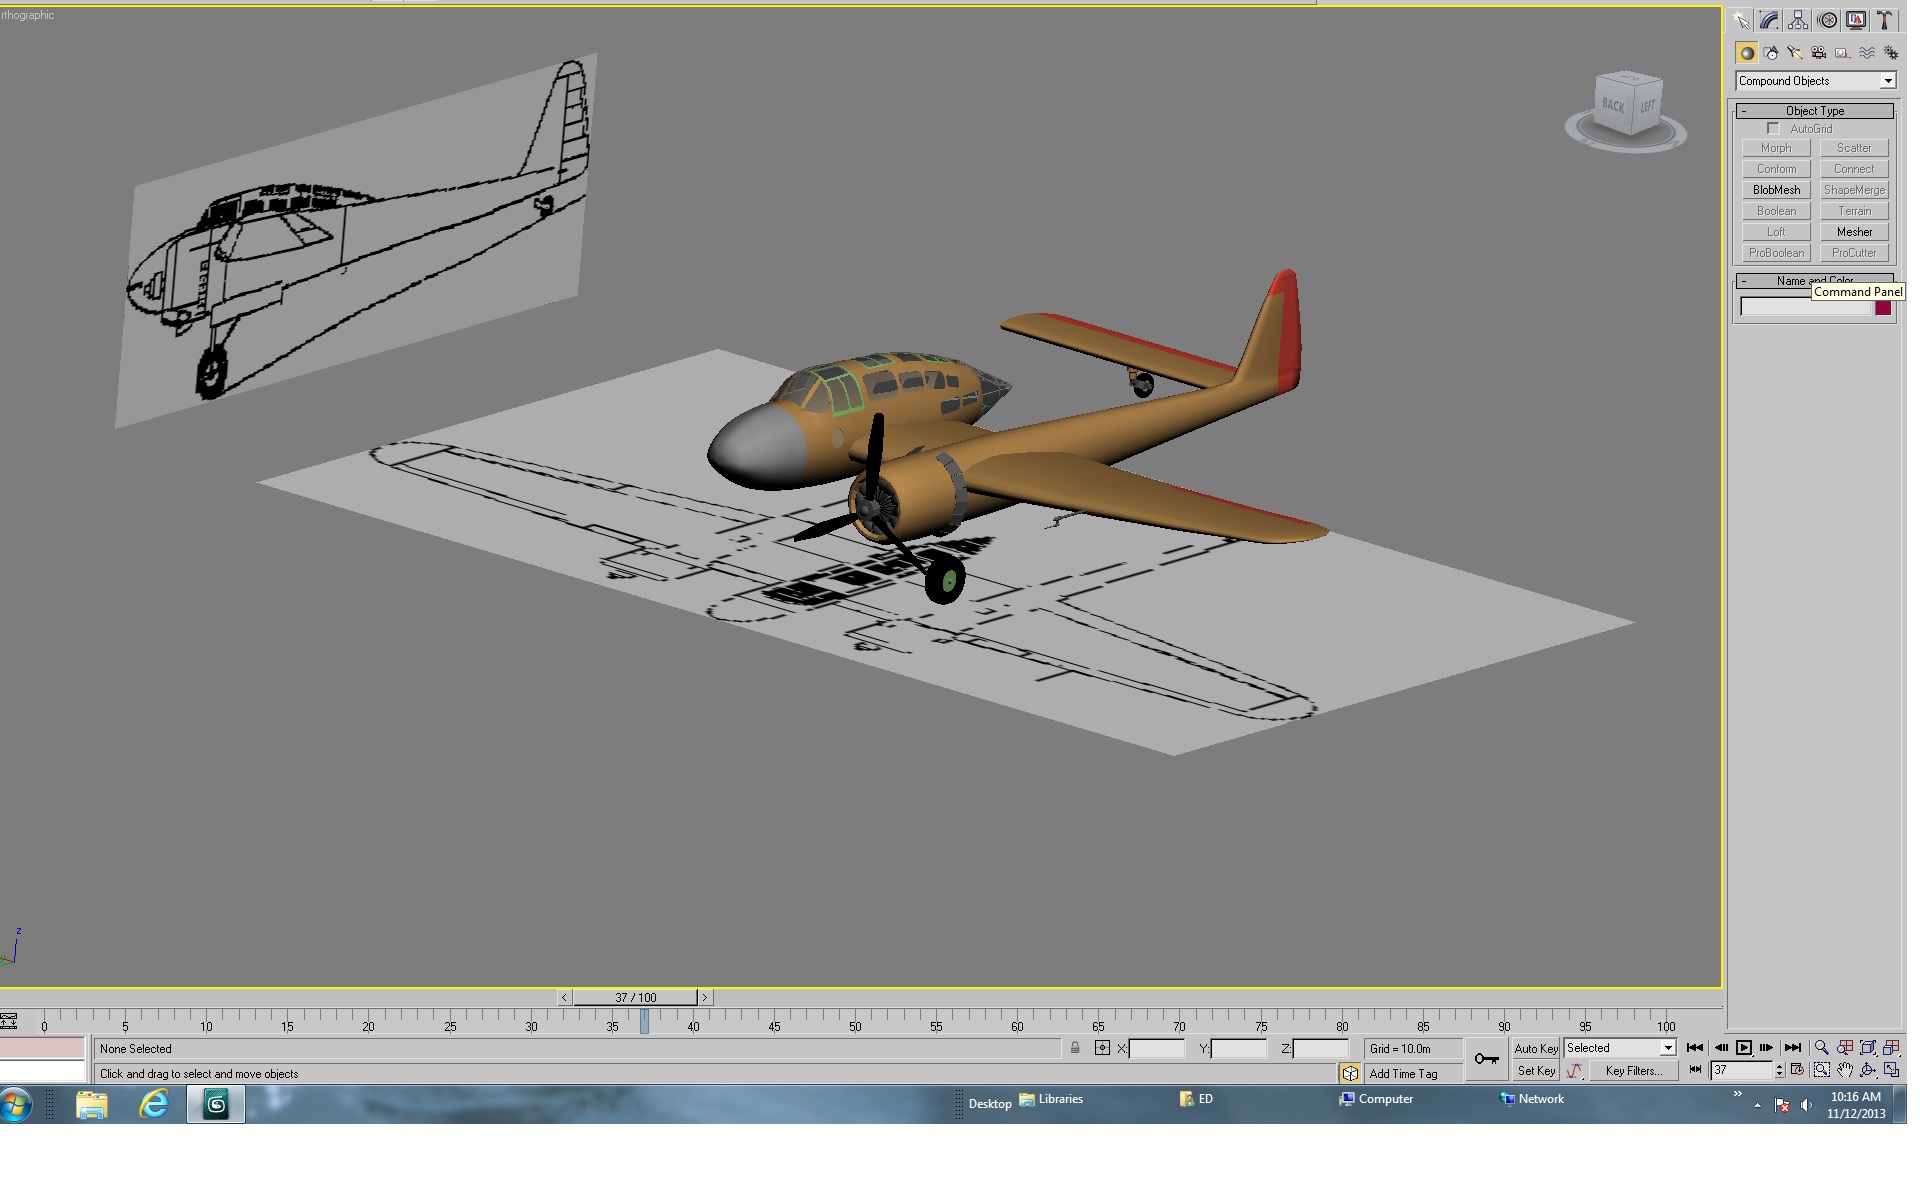Screen dimensions: 1920x1200
Task: Click the Zoom magnifier icon
Action: coord(1822,1048)
